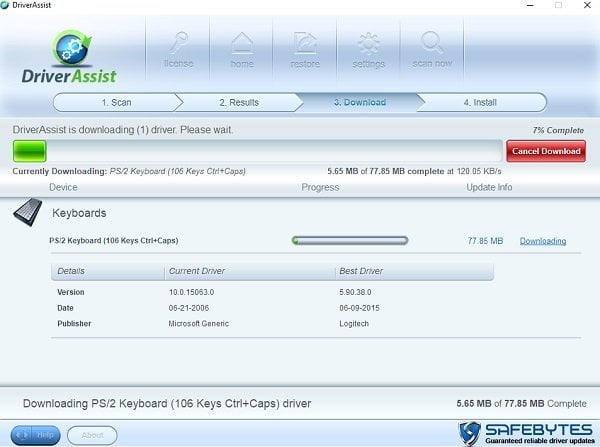Select PS/2 Keyboard (106 Keys Ctrl+Caps) row
This screenshot has height=447, width=600.
pyautogui.click(x=114, y=241)
